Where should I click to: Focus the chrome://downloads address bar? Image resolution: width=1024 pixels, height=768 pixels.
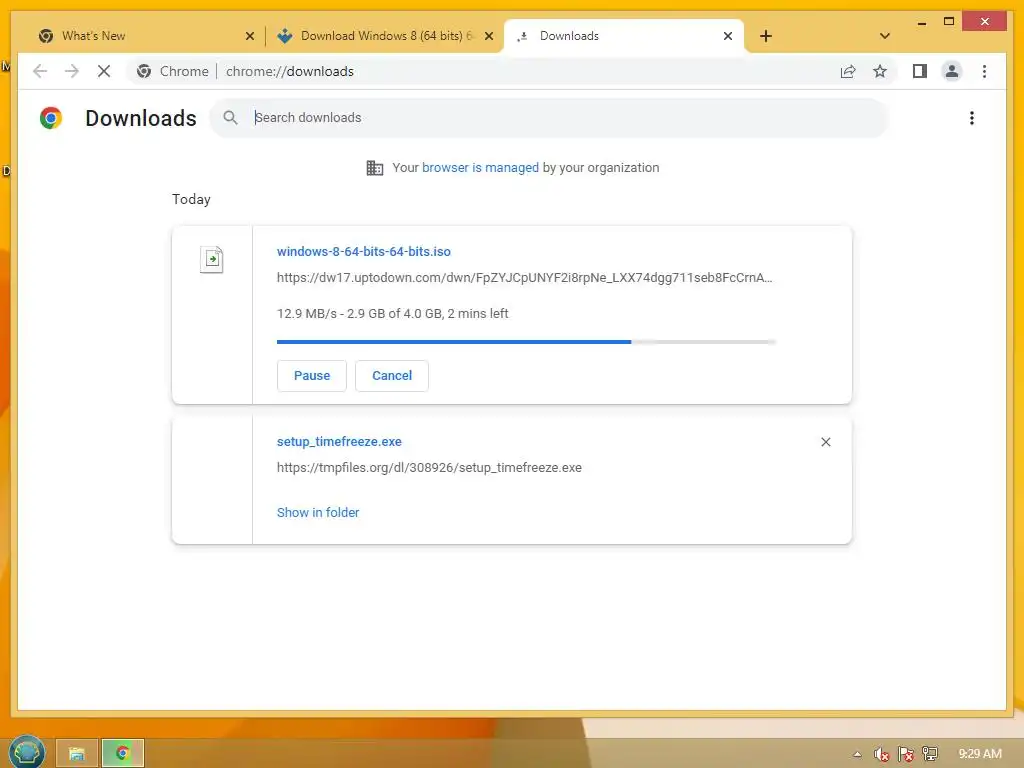point(290,71)
